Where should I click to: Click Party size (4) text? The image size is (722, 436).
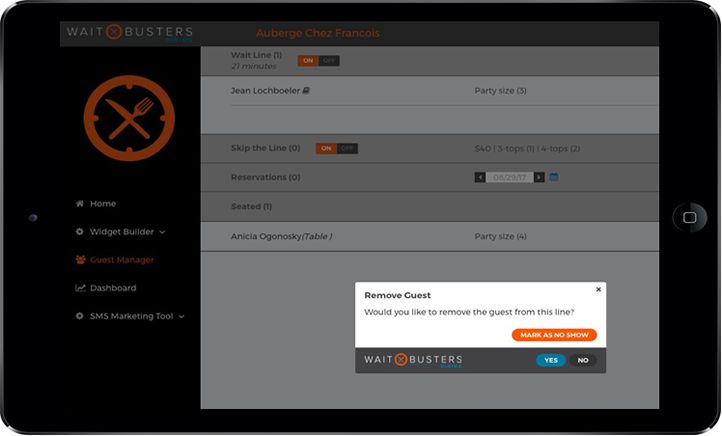point(501,236)
